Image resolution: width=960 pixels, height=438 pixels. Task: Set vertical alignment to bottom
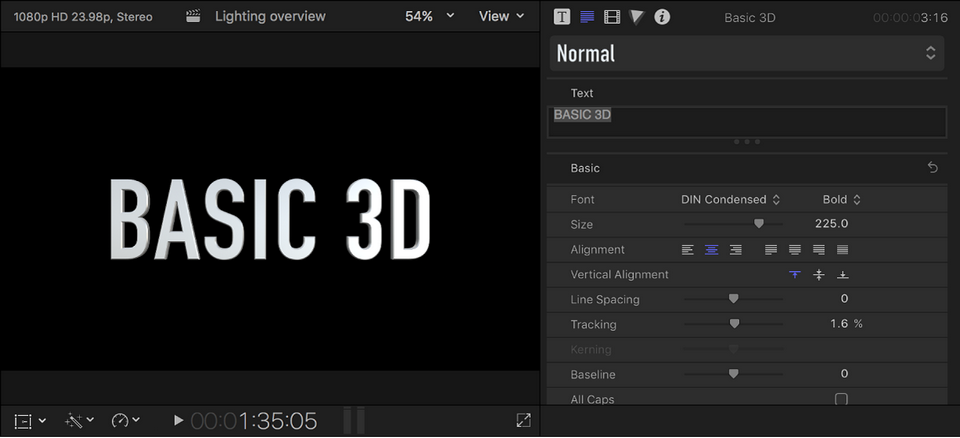pyautogui.click(x=842, y=274)
